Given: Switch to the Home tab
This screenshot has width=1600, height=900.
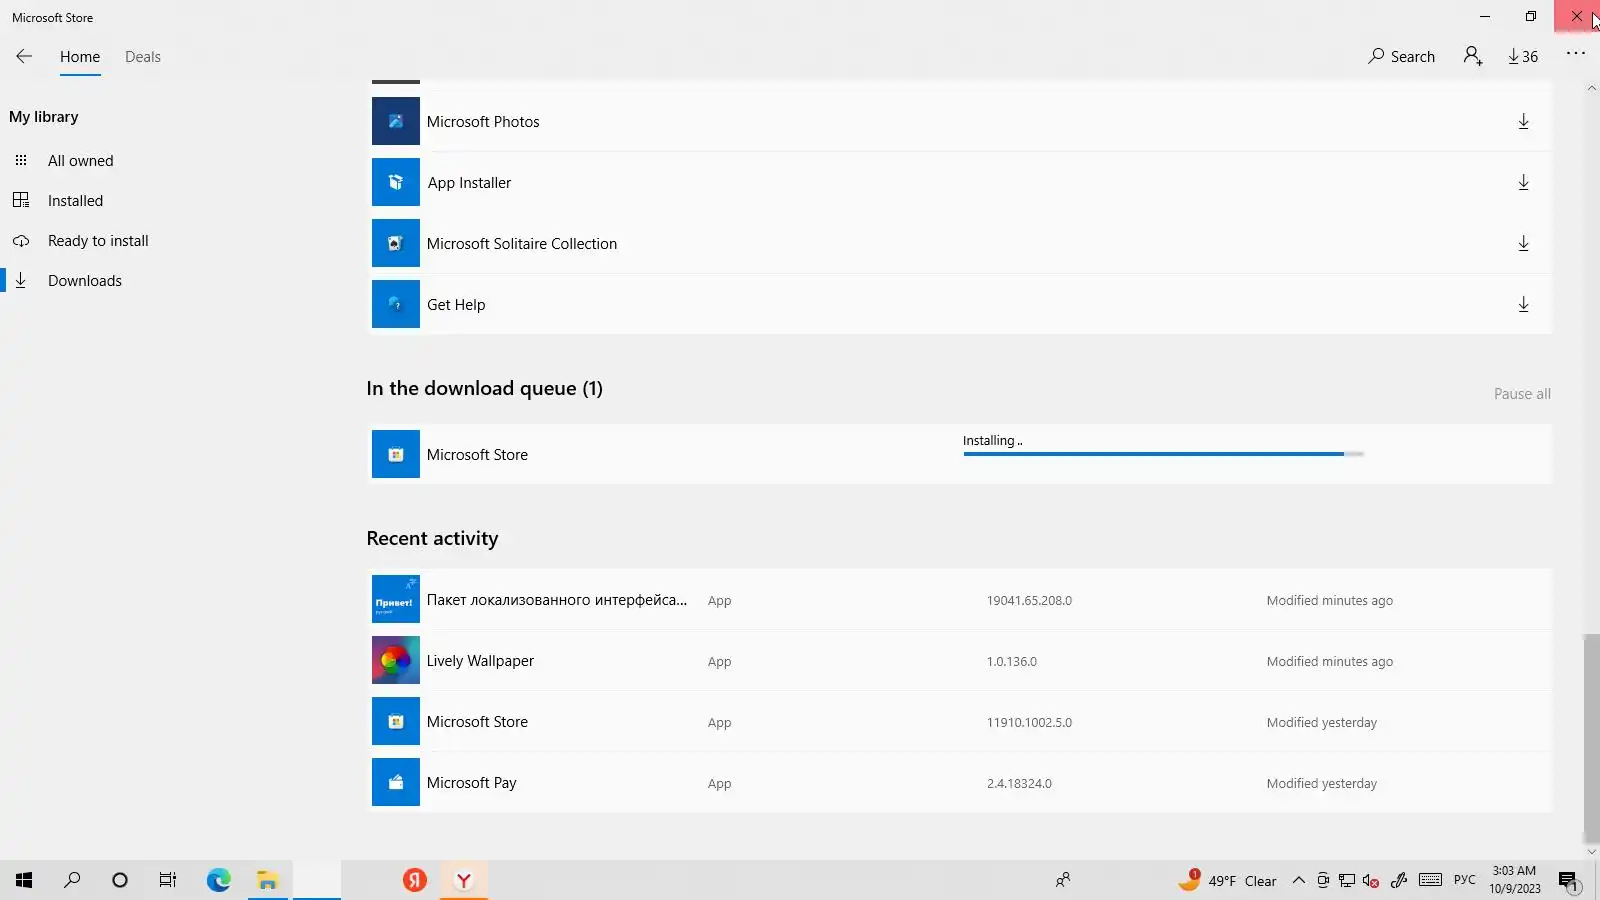Looking at the screenshot, I should 80,57.
